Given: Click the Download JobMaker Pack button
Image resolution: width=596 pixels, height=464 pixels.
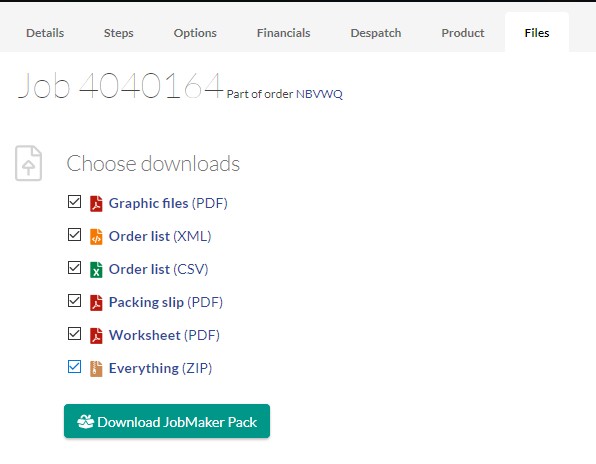Looking at the screenshot, I should point(167,421).
